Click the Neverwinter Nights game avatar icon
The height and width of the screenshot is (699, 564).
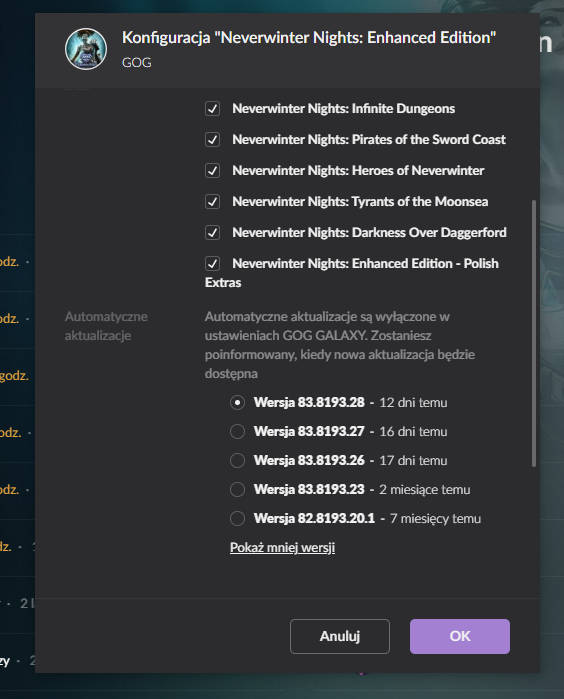click(86, 49)
